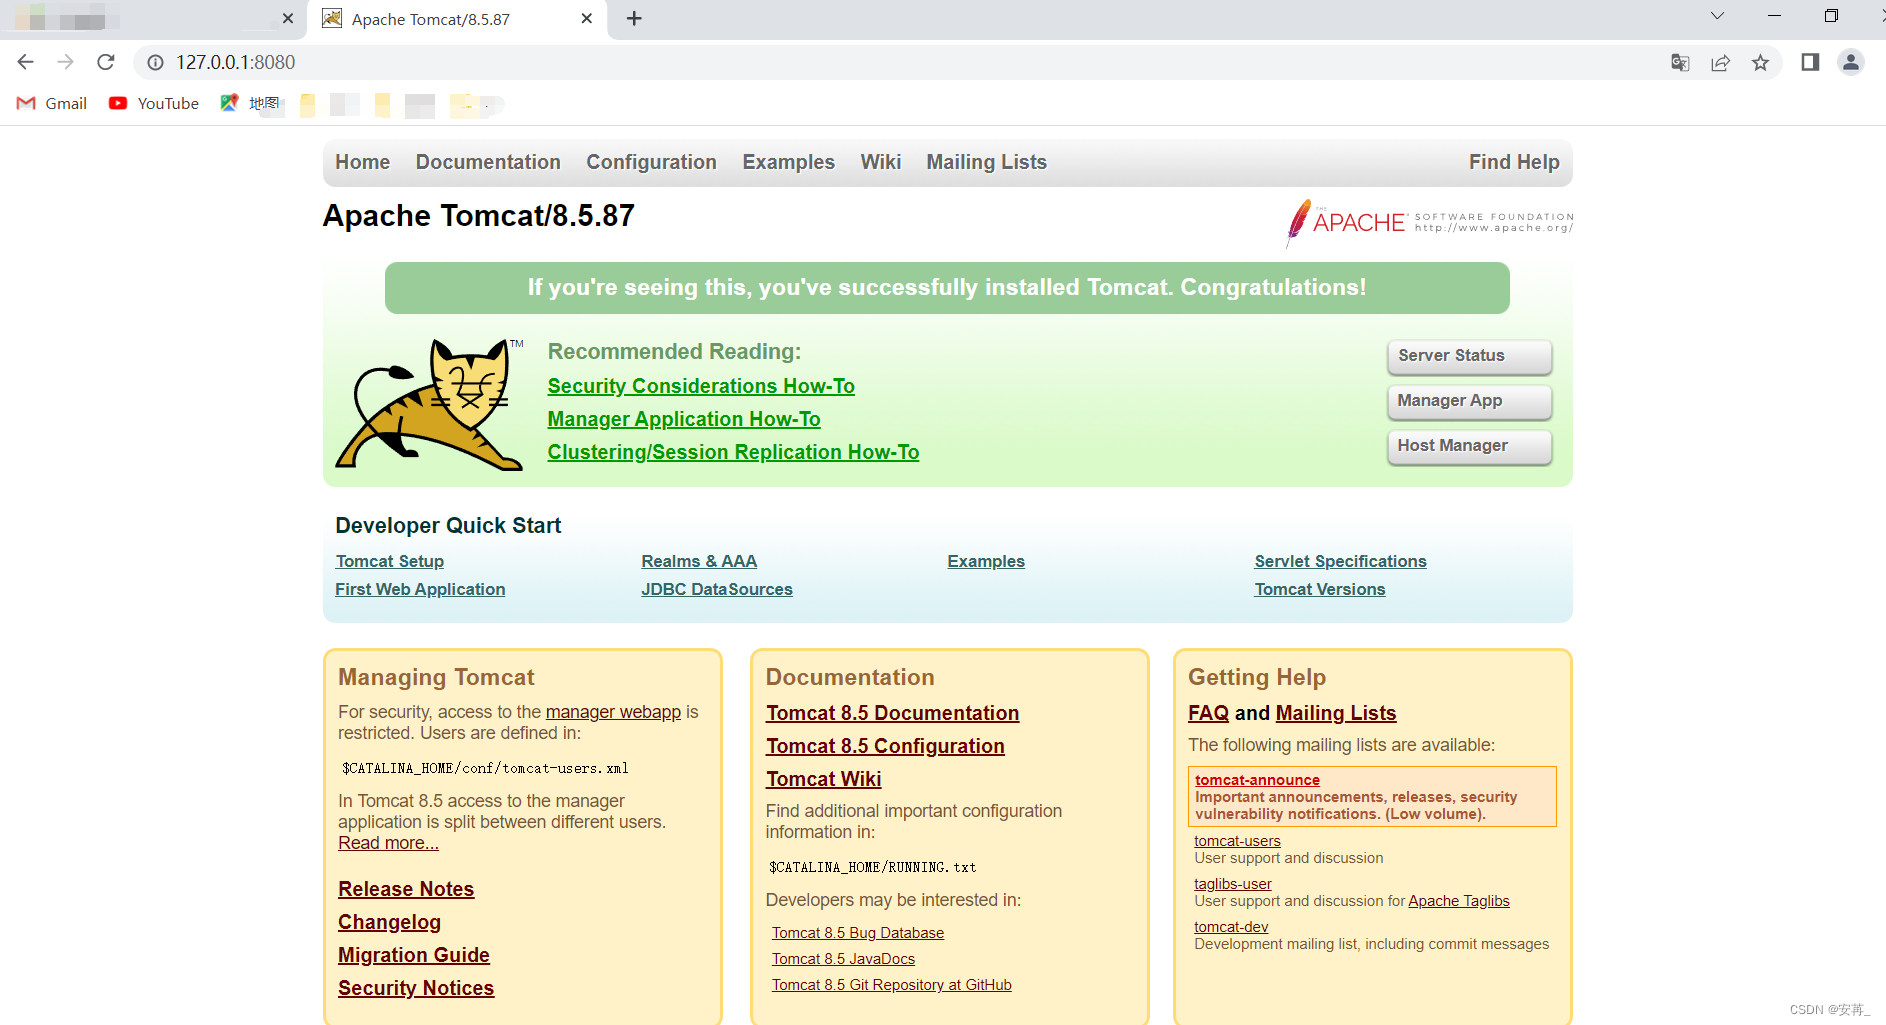
Task: Close the first blurred browser tab
Action: 288,18
